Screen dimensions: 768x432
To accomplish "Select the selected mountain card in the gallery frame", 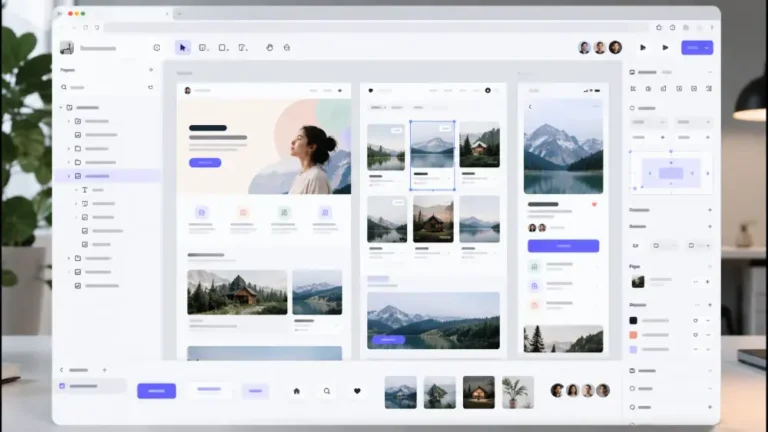I will click(x=432, y=155).
